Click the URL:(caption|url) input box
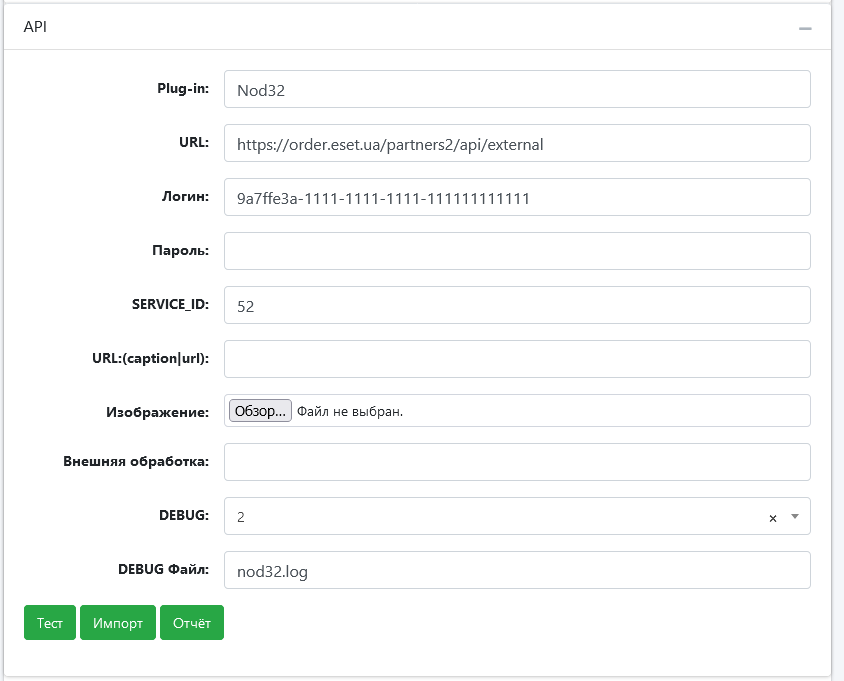The image size is (844, 681). pos(517,359)
